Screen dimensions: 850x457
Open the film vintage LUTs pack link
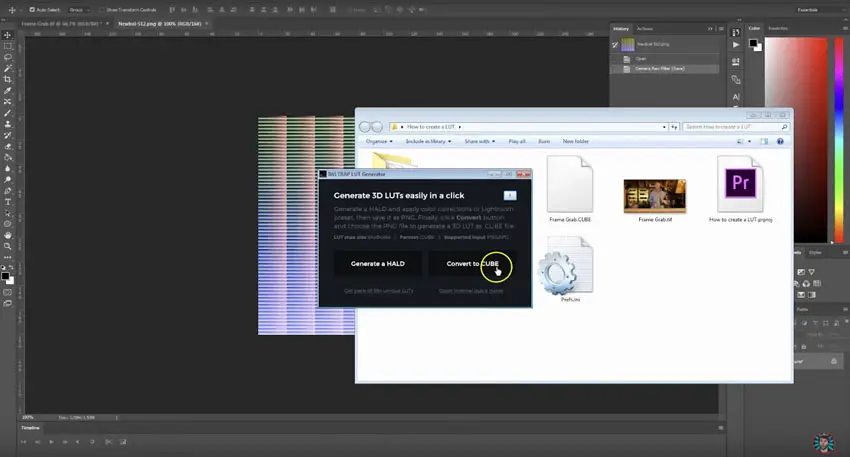(x=378, y=291)
